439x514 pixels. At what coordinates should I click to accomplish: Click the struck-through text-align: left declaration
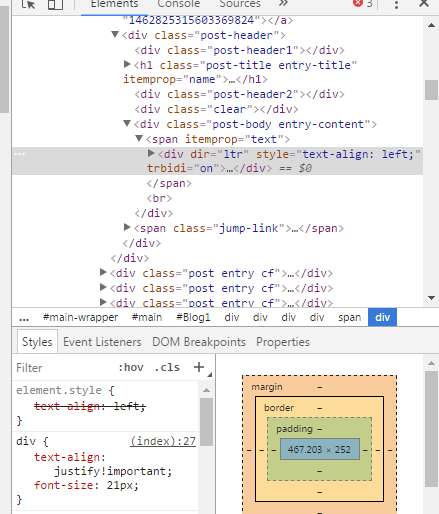point(90,406)
